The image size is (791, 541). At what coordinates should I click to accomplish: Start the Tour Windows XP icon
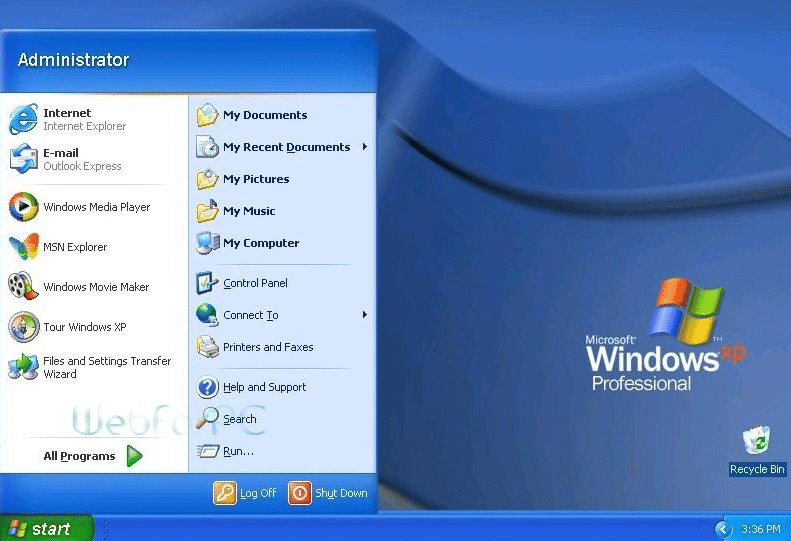(x=23, y=327)
